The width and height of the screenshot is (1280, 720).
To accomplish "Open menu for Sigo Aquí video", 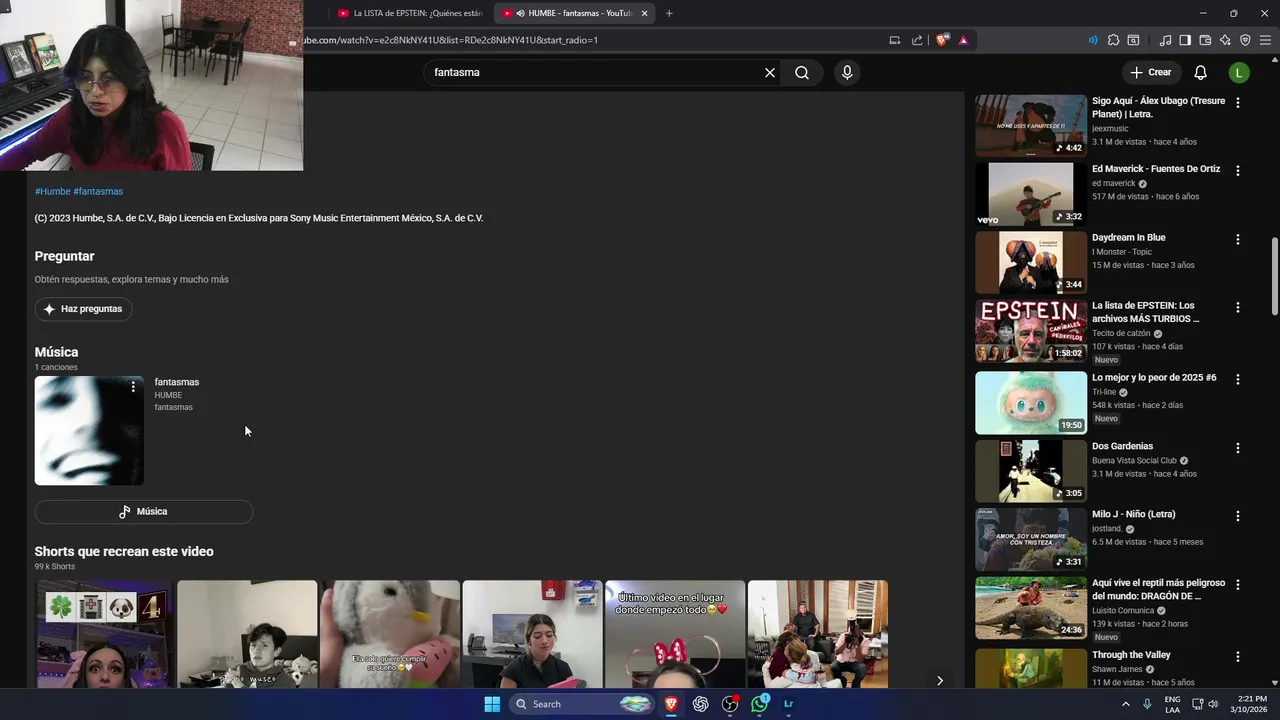I will coord(1238,103).
